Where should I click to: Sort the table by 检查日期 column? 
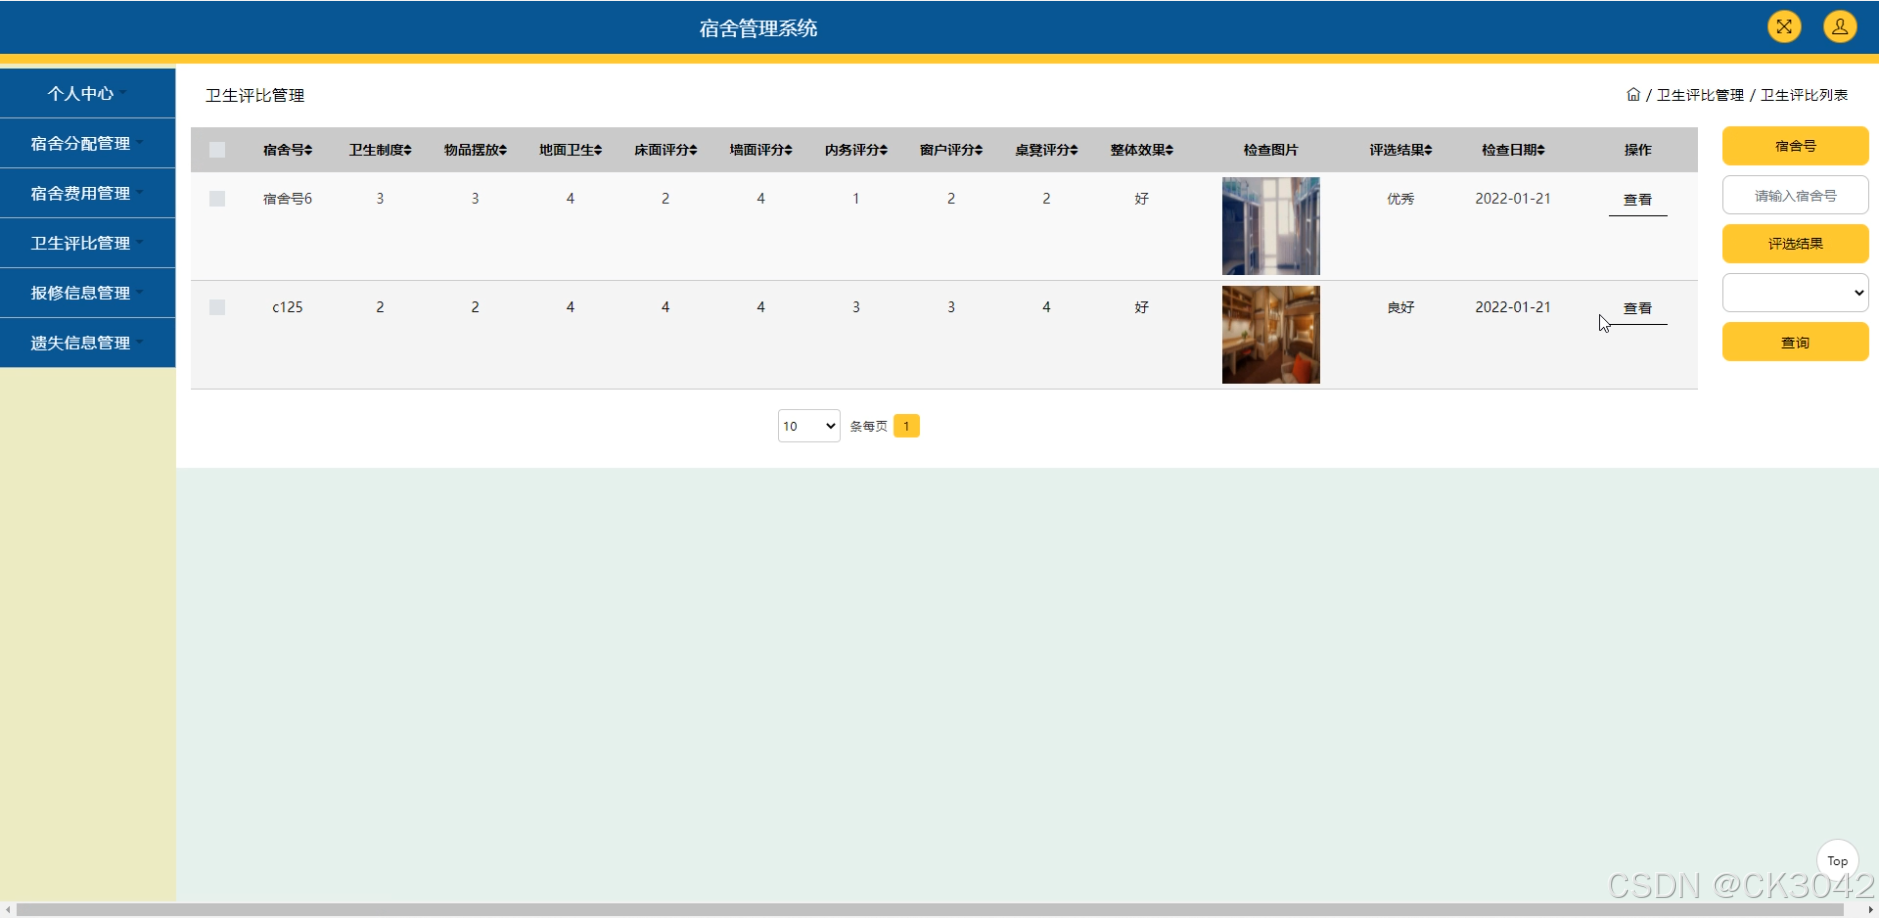1513,150
